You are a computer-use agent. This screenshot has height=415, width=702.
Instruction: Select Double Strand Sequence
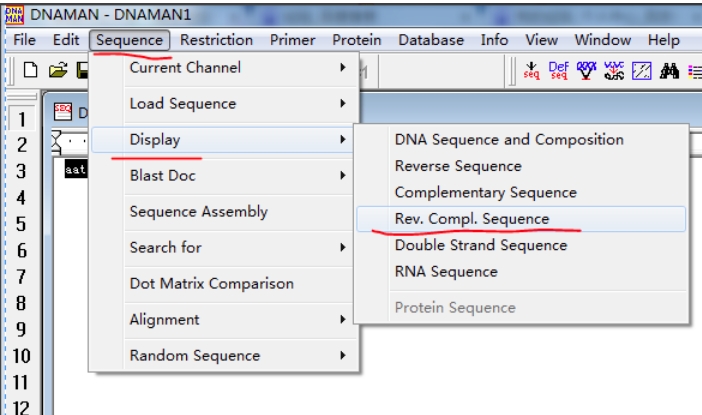pos(521,245)
